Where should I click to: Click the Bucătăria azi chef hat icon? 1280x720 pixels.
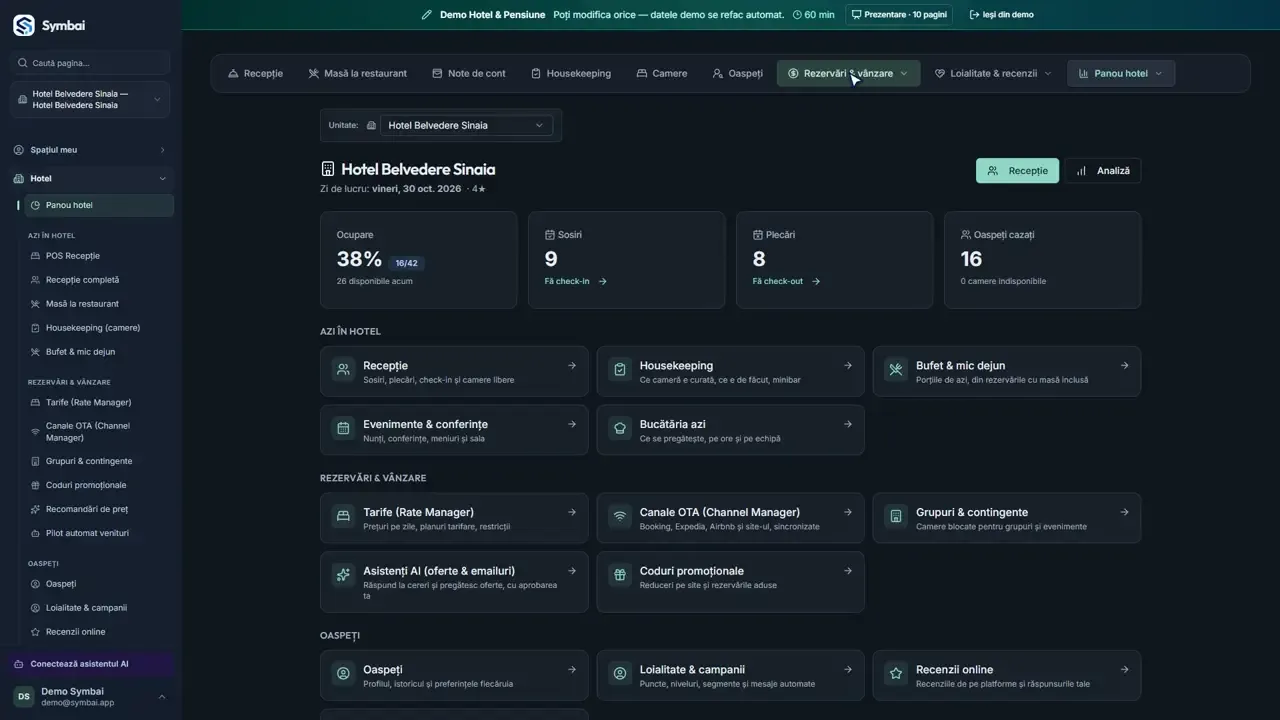[x=620, y=429]
